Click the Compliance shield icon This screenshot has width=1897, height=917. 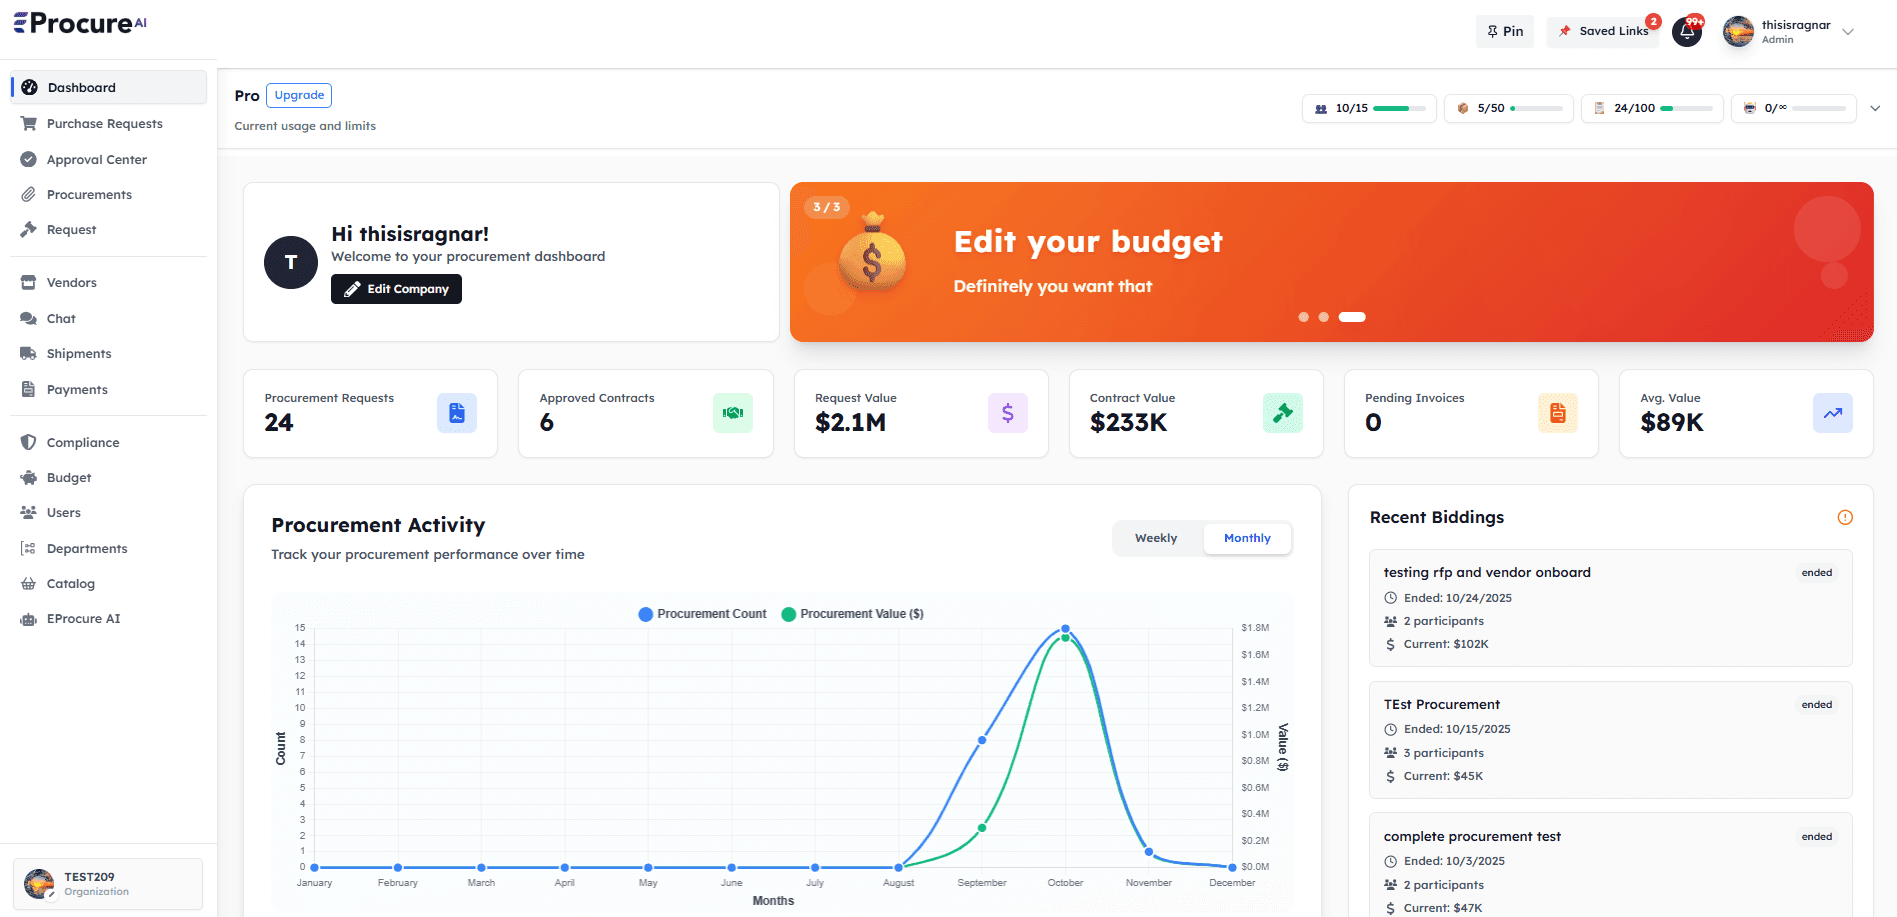29,442
